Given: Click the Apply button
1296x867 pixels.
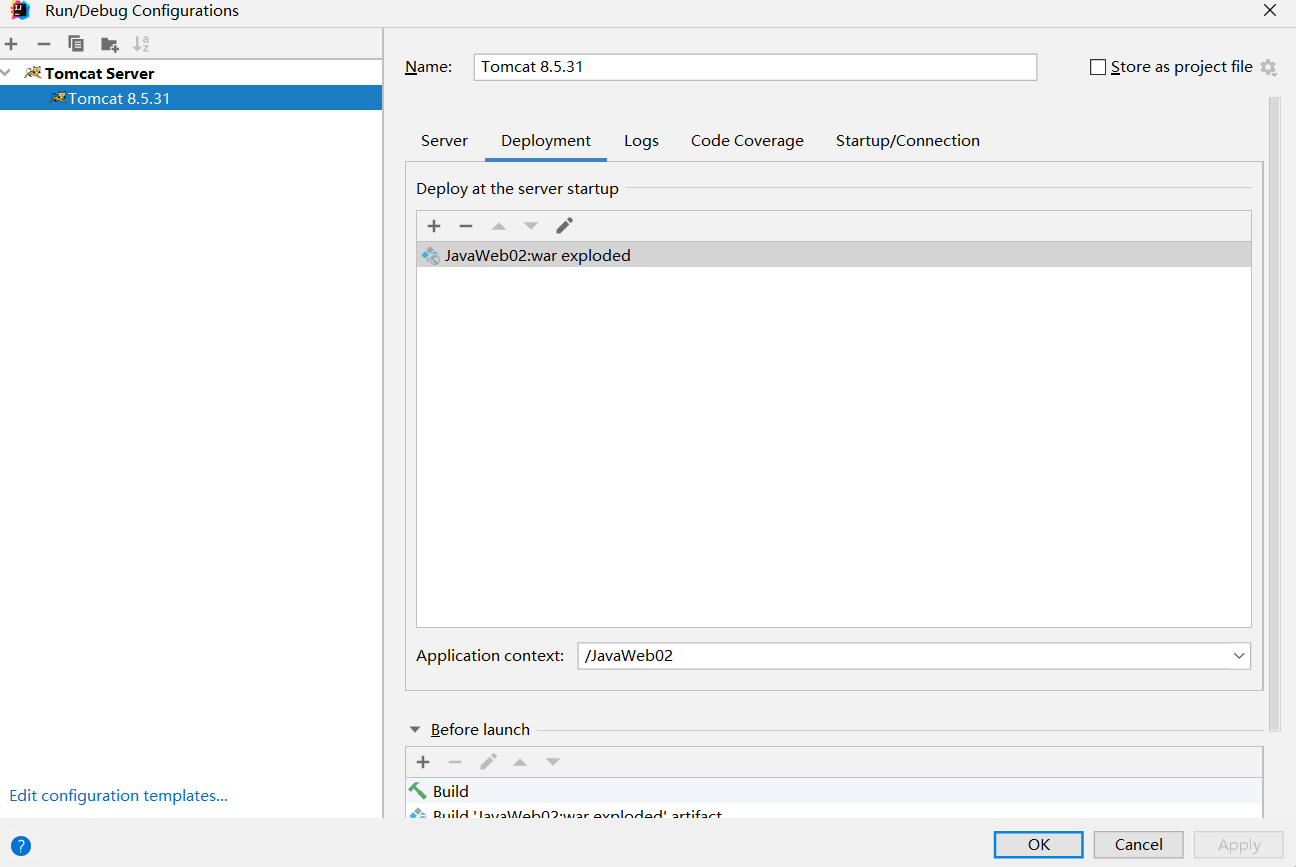Looking at the screenshot, I should click(x=1239, y=844).
